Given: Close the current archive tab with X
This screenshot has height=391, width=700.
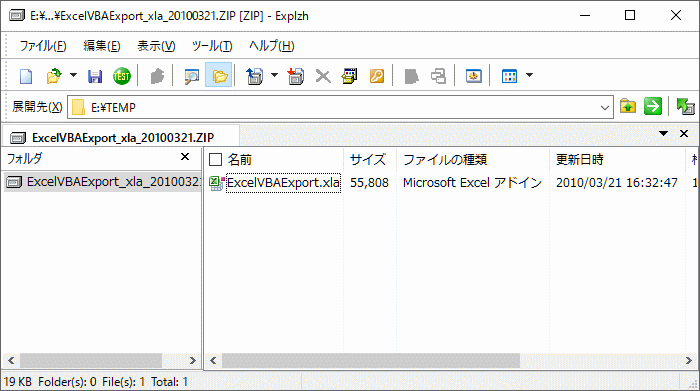Looking at the screenshot, I should [684, 133].
